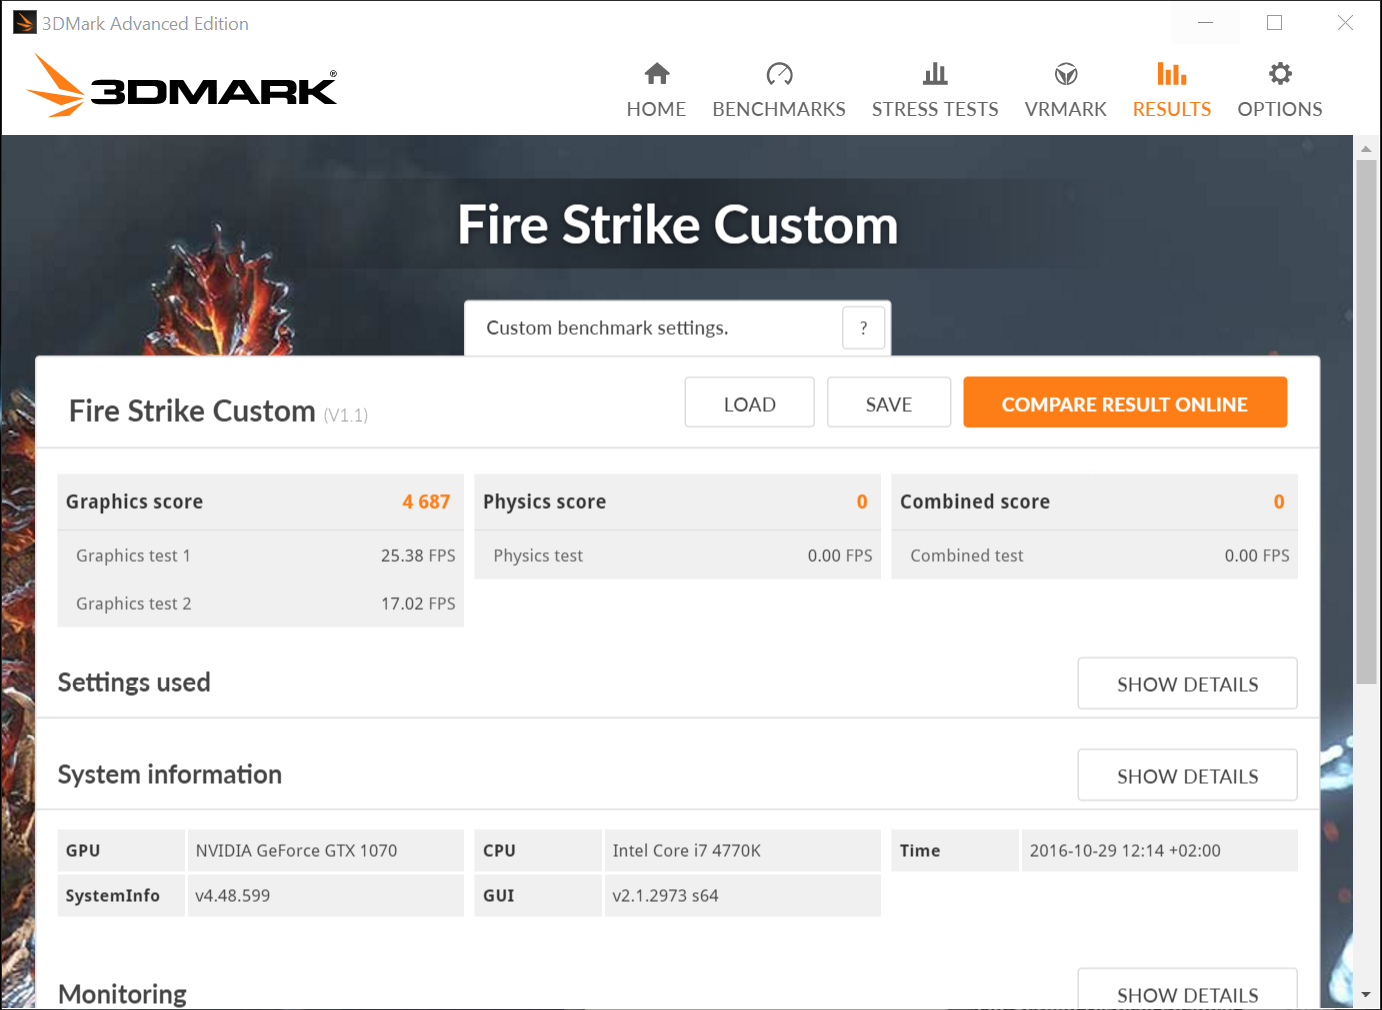Select the RESULTS tab label
The image size is (1382, 1010).
(x=1172, y=109)
